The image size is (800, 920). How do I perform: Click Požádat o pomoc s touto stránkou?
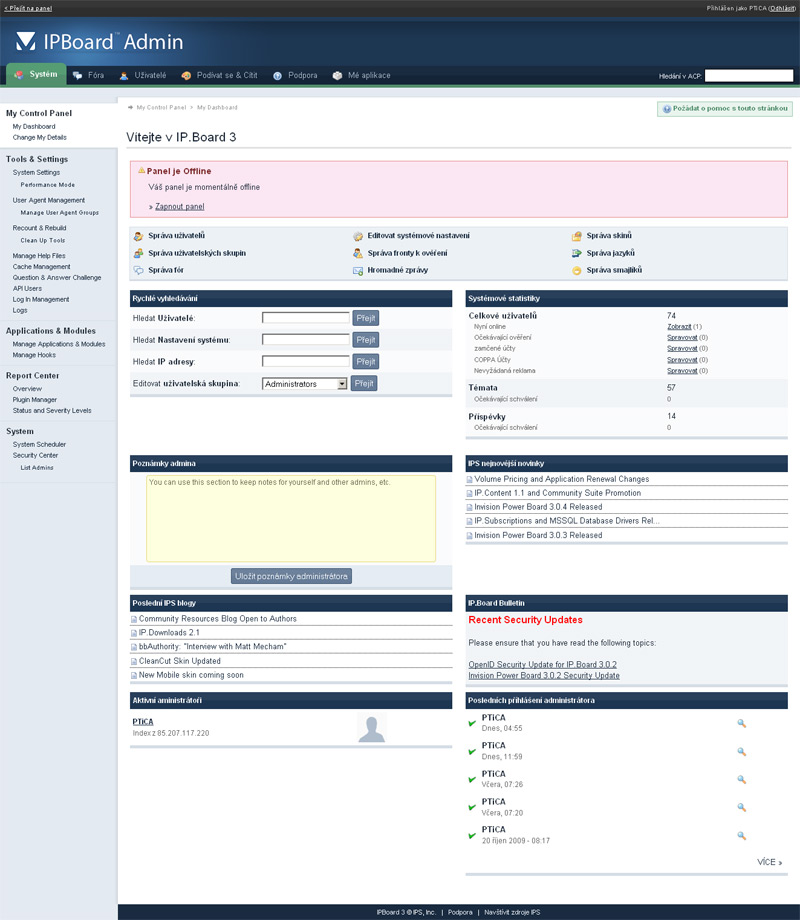pyautogui.click(x=725, y=109)
